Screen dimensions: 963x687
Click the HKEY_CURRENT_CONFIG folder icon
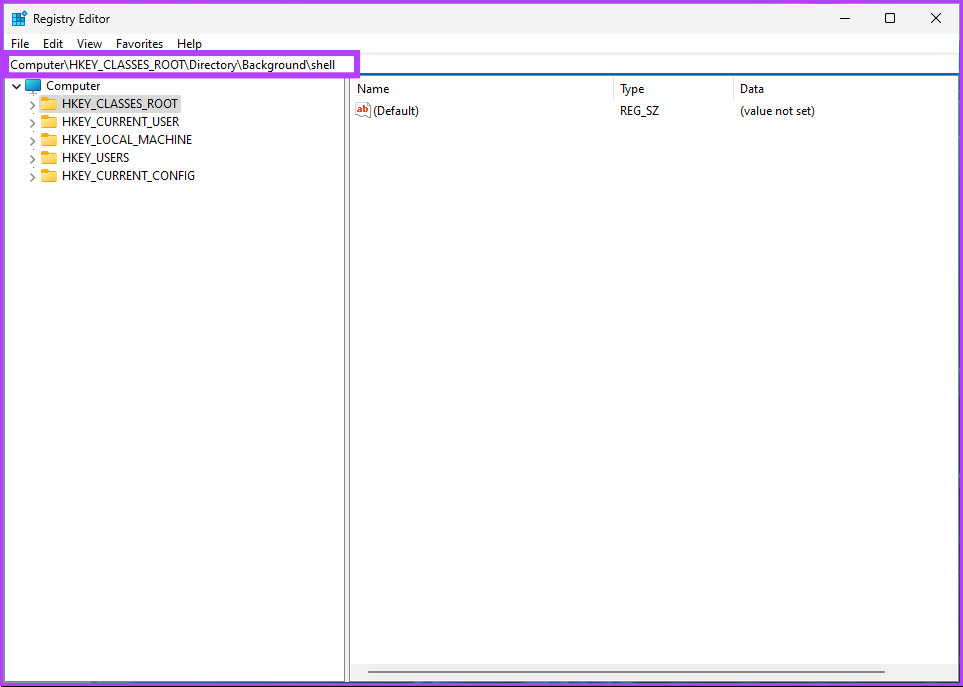[49, 176]
